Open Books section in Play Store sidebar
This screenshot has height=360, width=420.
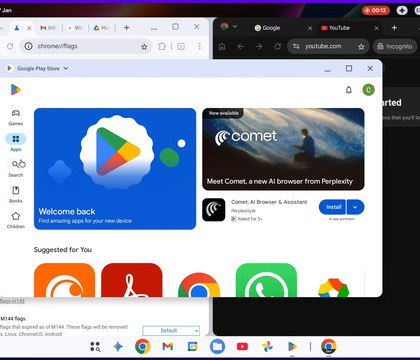[x=16, y=194]
